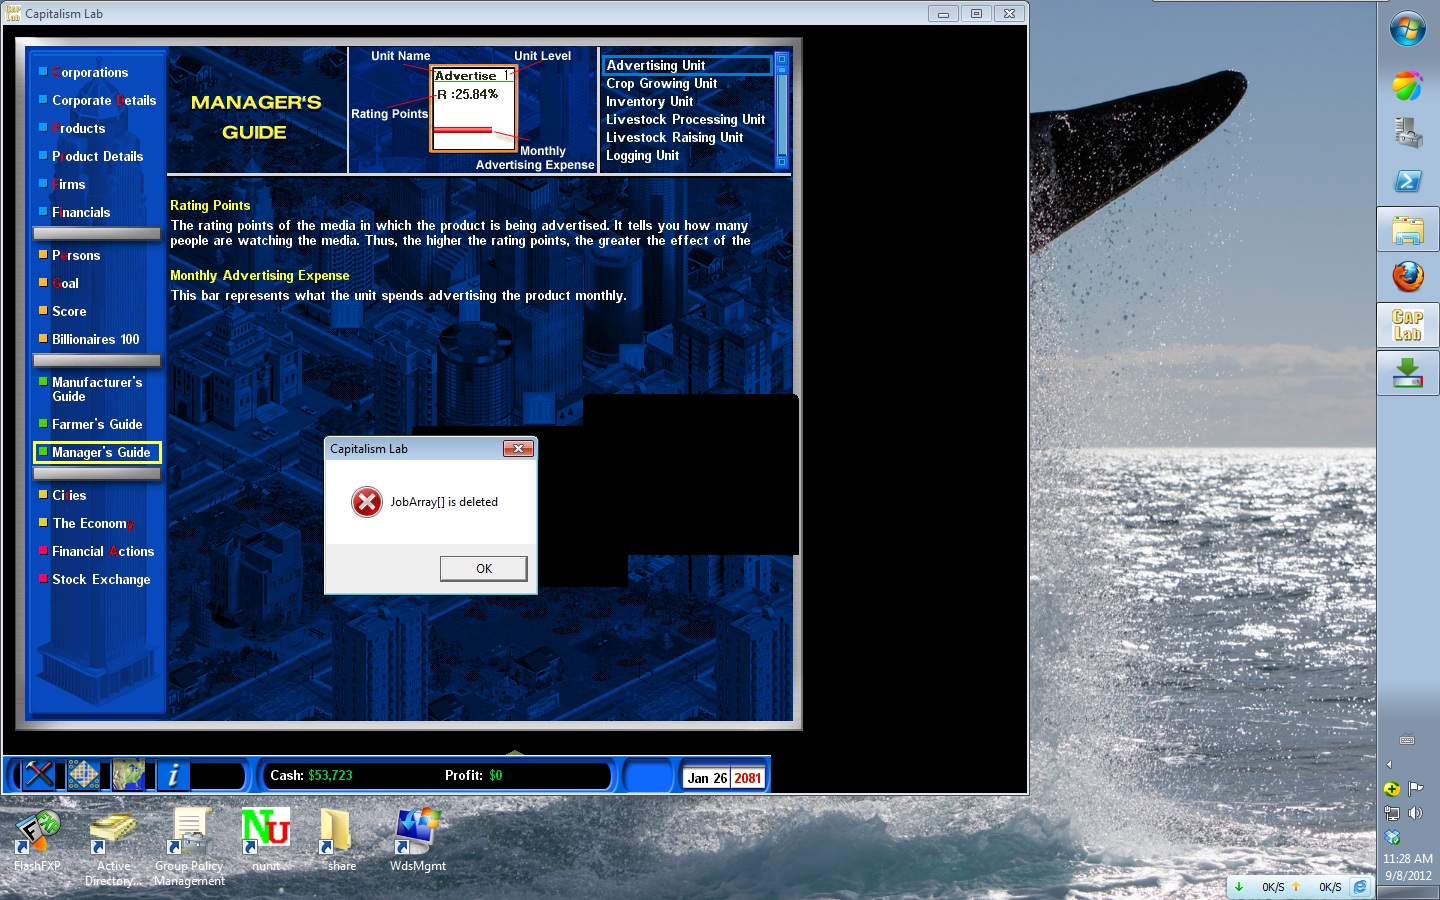Click the Show Desktop strip on taskbar
The image size is (1440, 900).
click(1408, 894)
